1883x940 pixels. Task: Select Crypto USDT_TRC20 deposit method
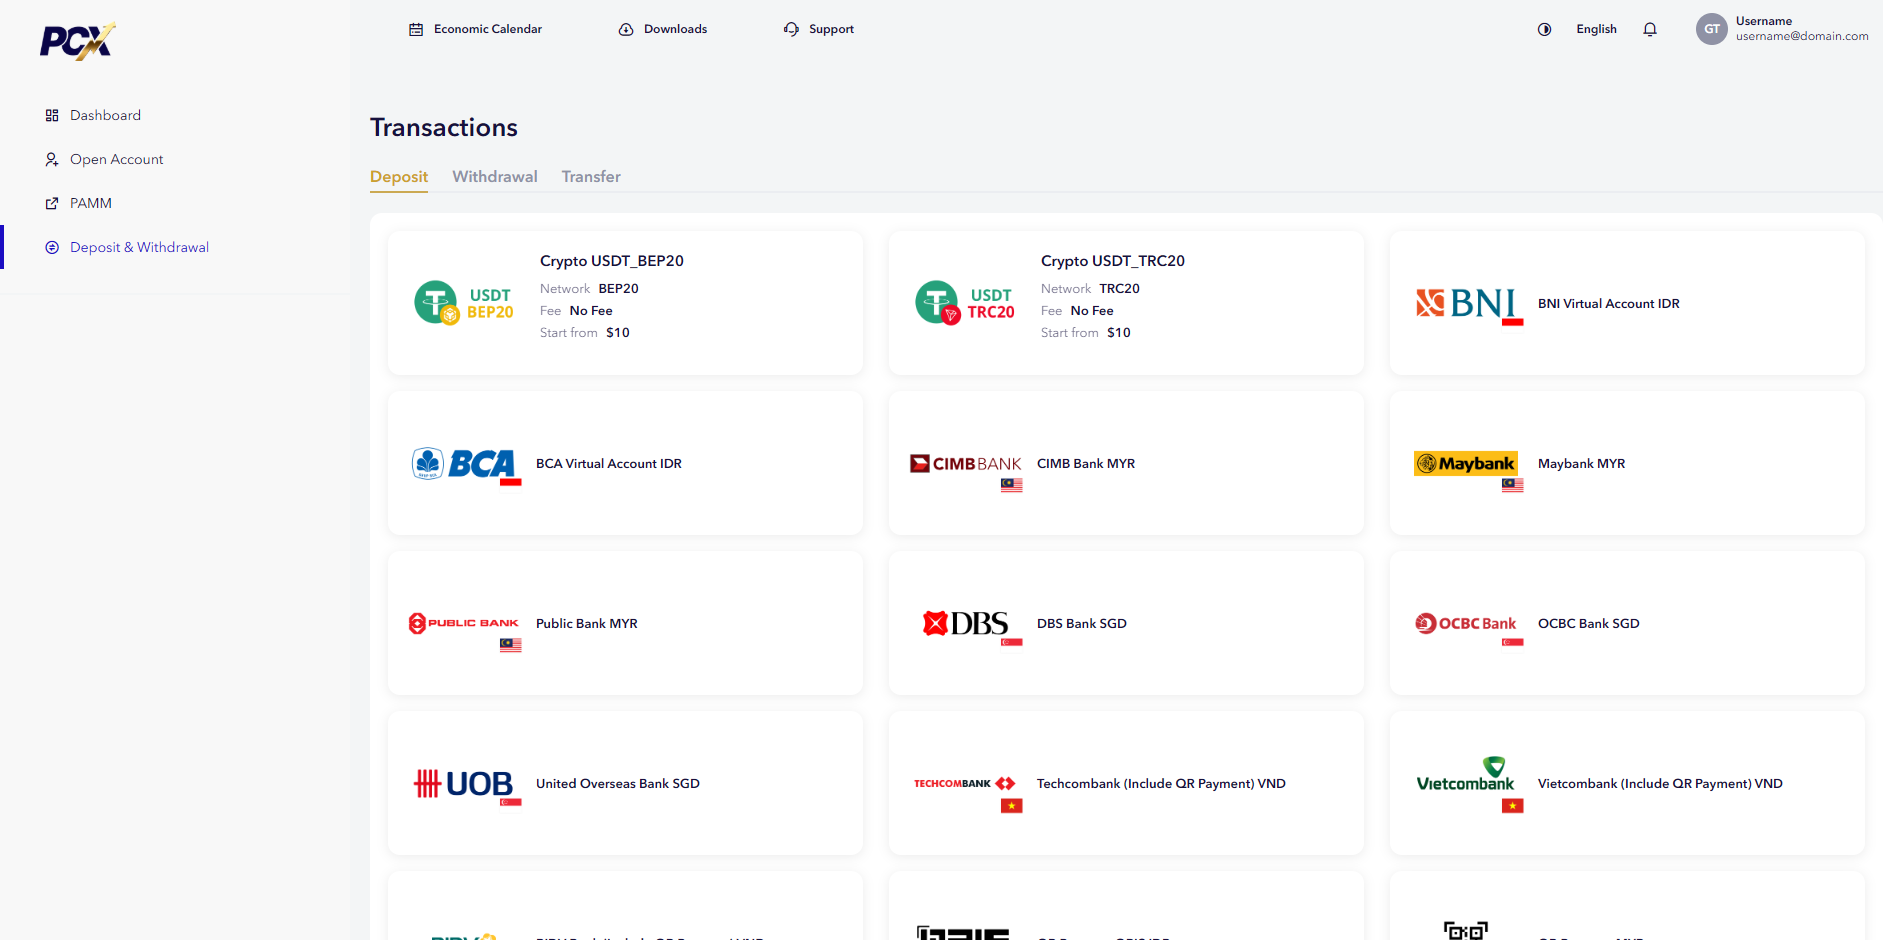1126,303
